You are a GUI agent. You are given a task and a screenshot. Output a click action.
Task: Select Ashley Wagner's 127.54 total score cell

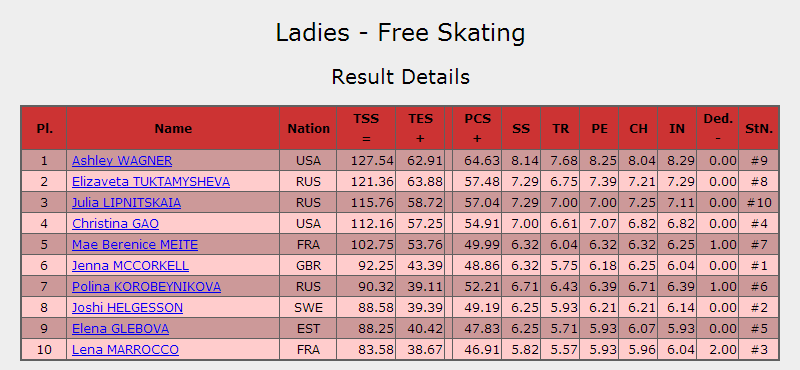pos(366,161)
